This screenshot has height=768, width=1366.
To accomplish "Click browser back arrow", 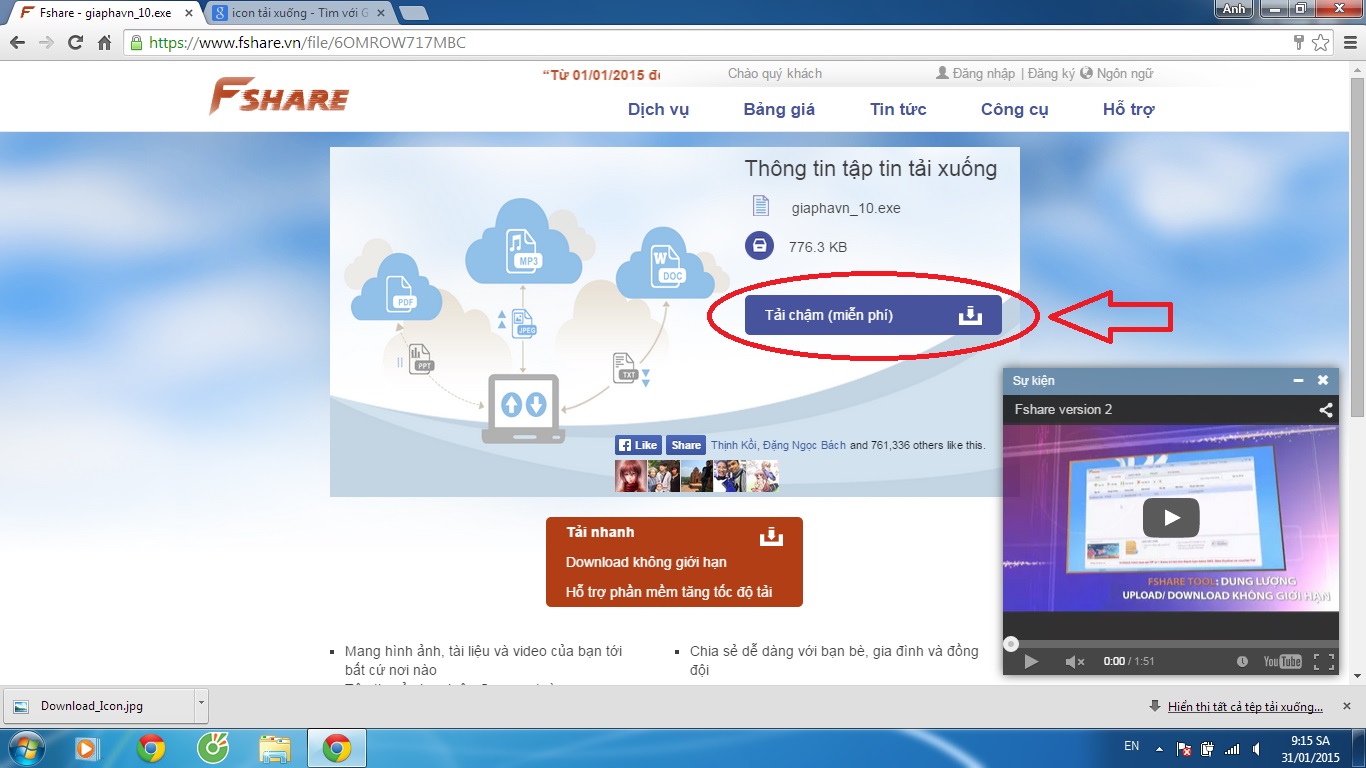I will click(x=17, y=43).
